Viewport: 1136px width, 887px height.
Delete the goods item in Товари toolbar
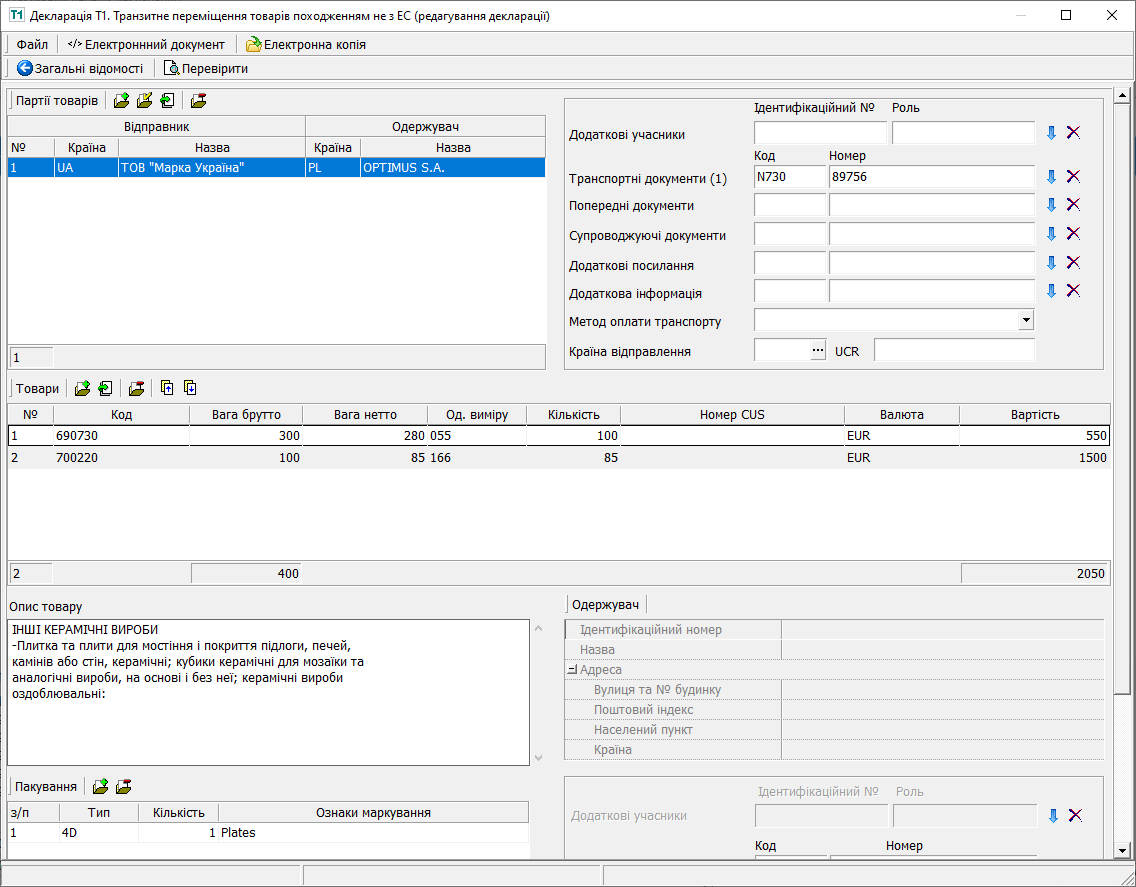pos(136,388)
